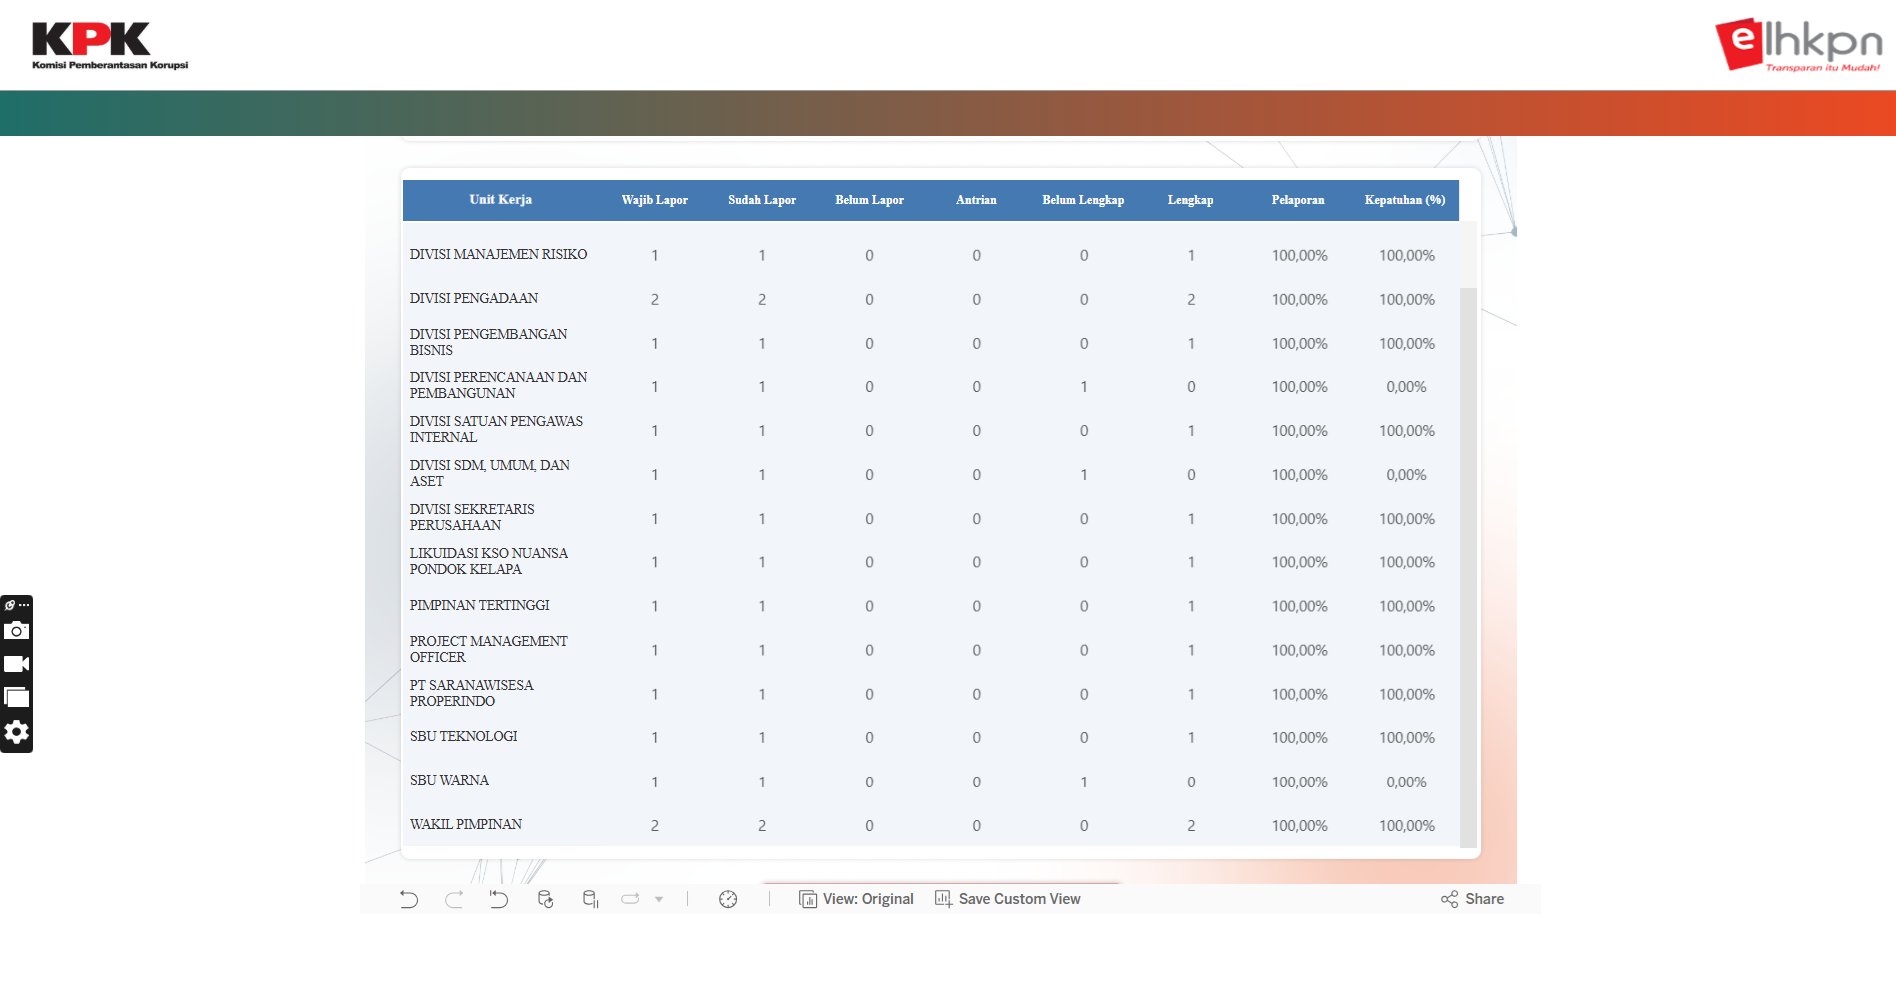Select DIVISI SEKRETARIS PERUSAHAAN label
This screenshot has height=986, width=1896.
coord(472,517)
